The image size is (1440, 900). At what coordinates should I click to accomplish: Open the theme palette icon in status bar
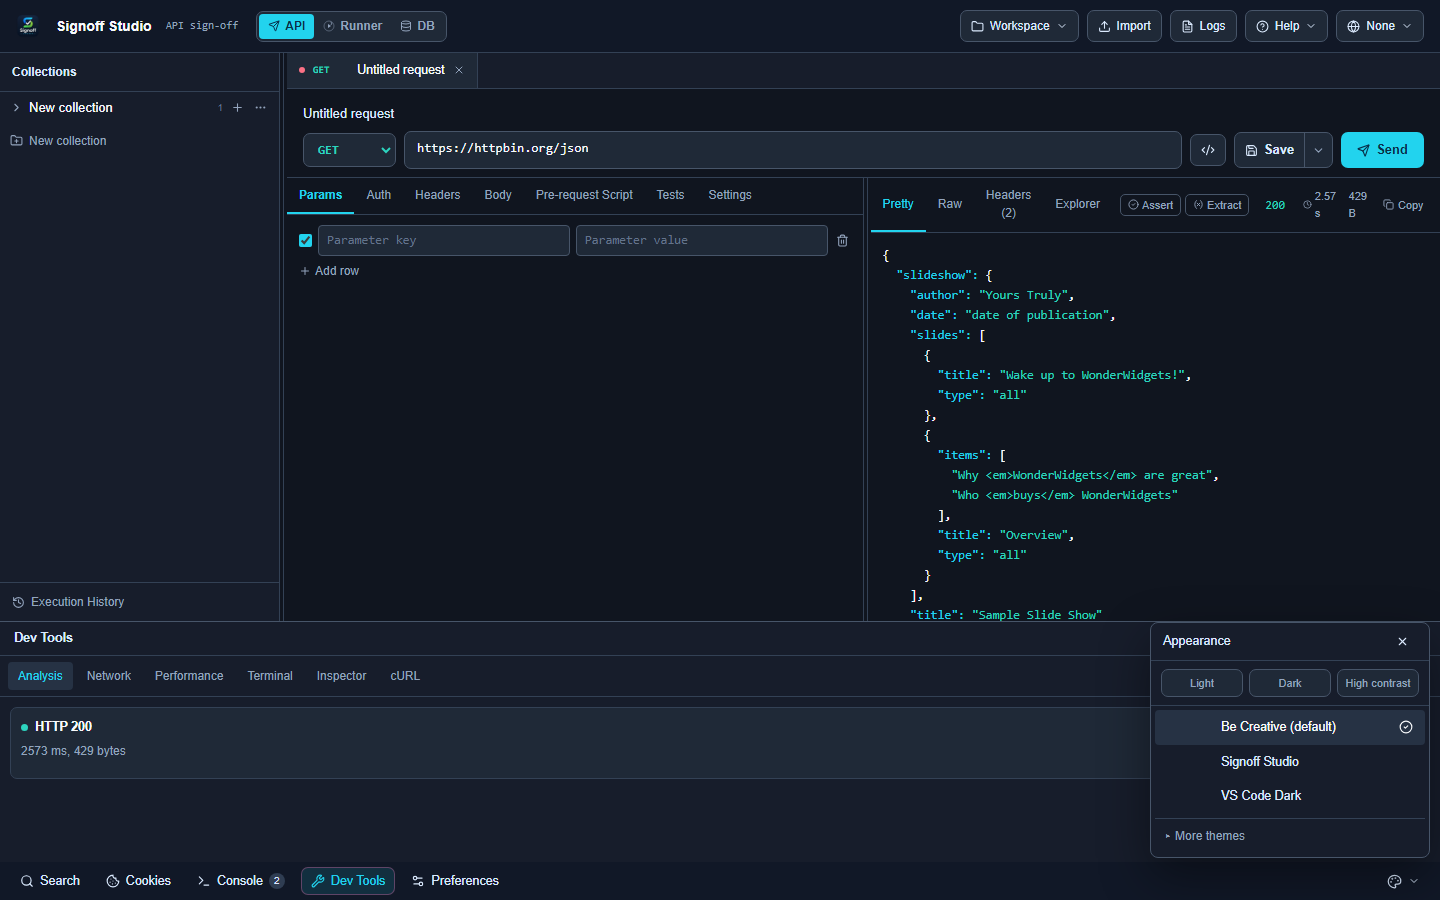[1394, 881]
